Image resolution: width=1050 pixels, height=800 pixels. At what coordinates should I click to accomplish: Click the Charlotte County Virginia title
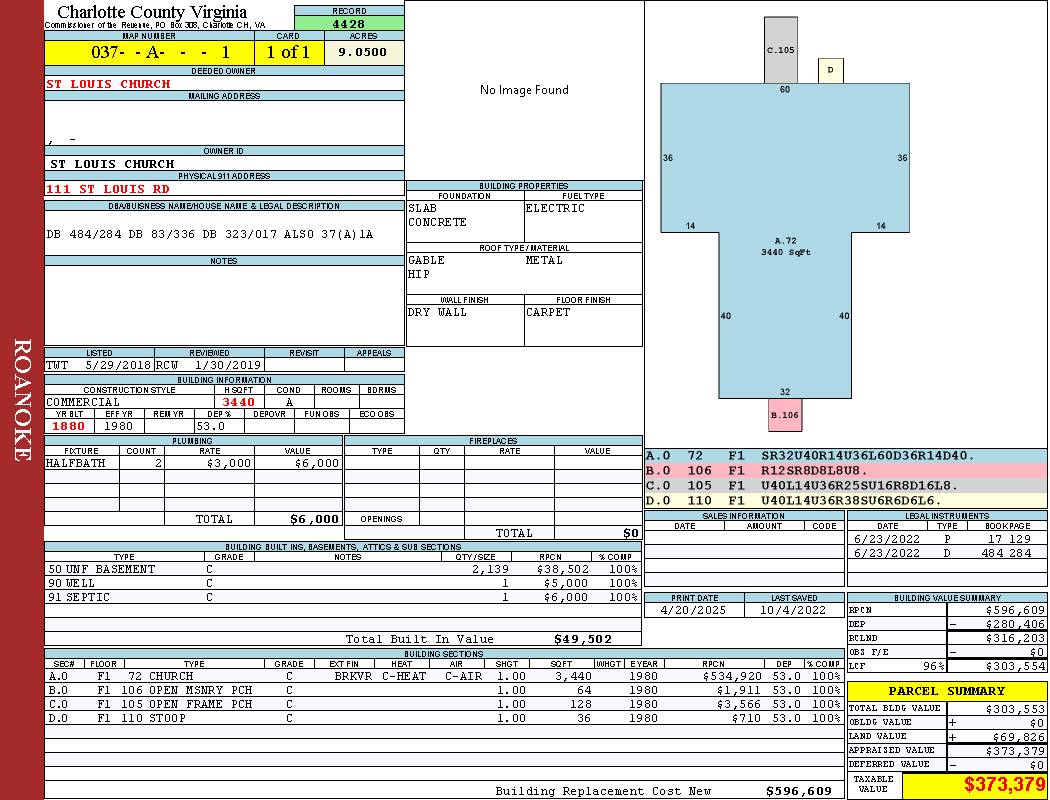152,12
